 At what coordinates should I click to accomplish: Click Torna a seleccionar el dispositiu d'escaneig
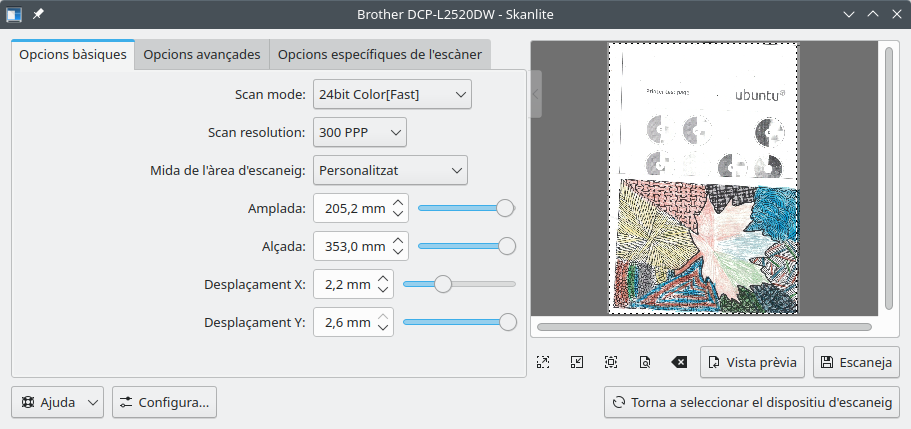(x=751, y=402)
